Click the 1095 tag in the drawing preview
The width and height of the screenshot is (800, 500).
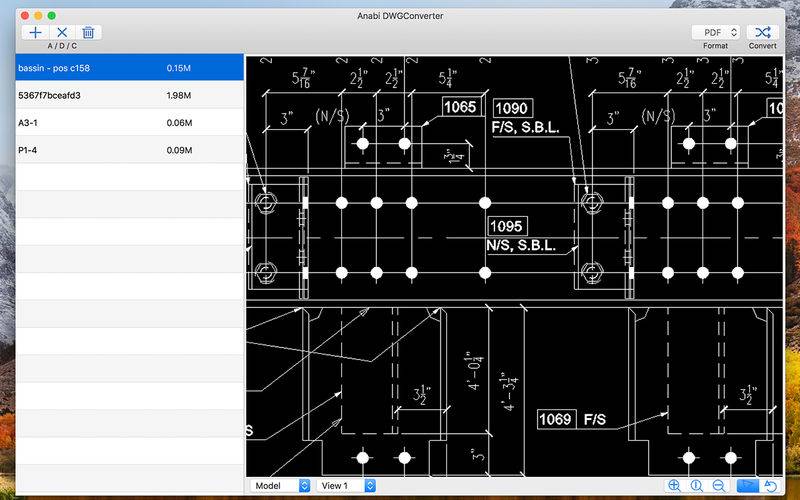(x=507, y=226)
